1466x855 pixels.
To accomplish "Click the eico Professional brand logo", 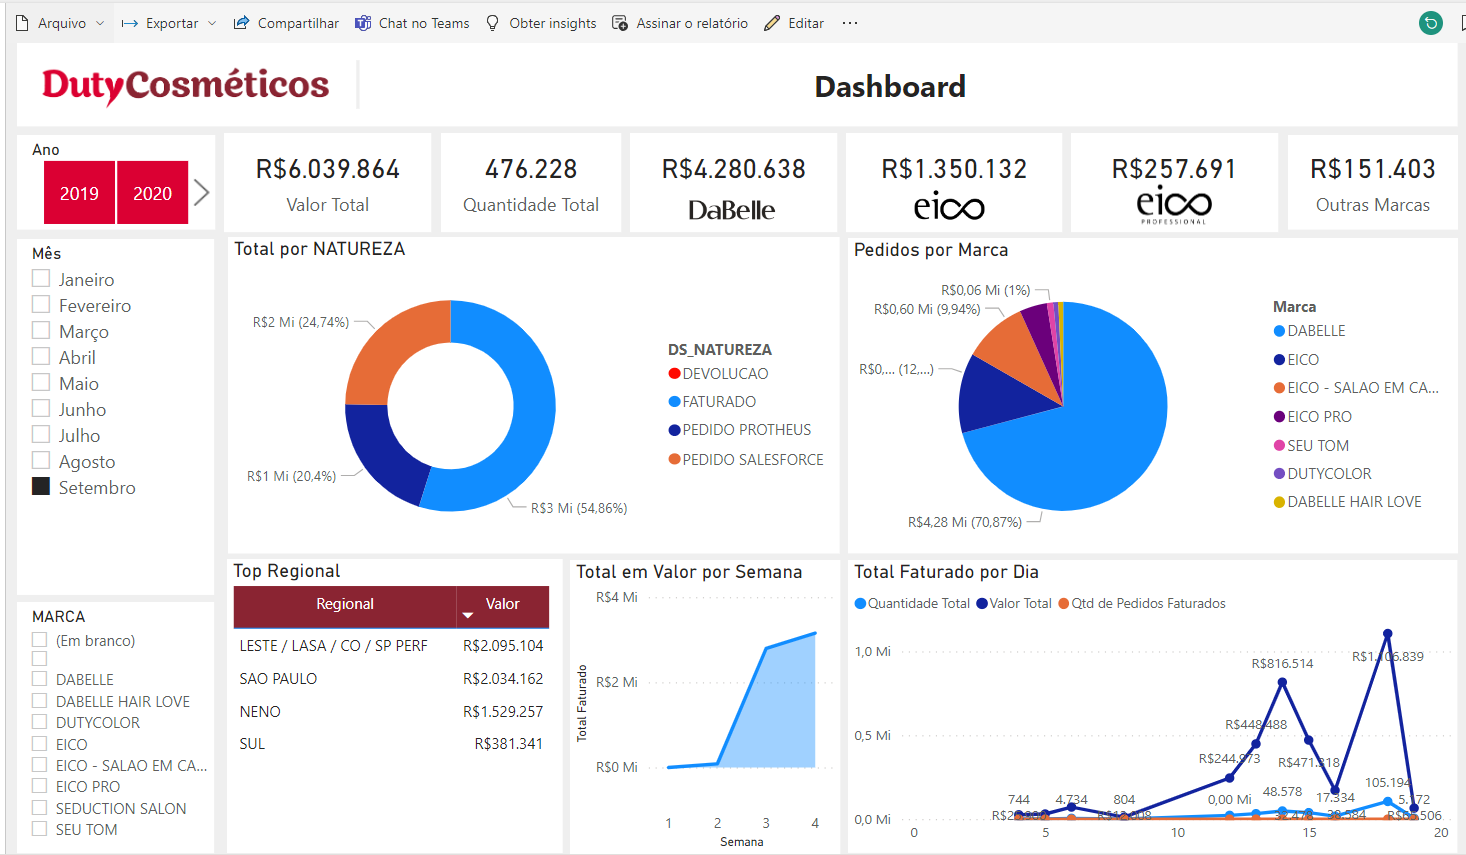I will pos(1174,204).
